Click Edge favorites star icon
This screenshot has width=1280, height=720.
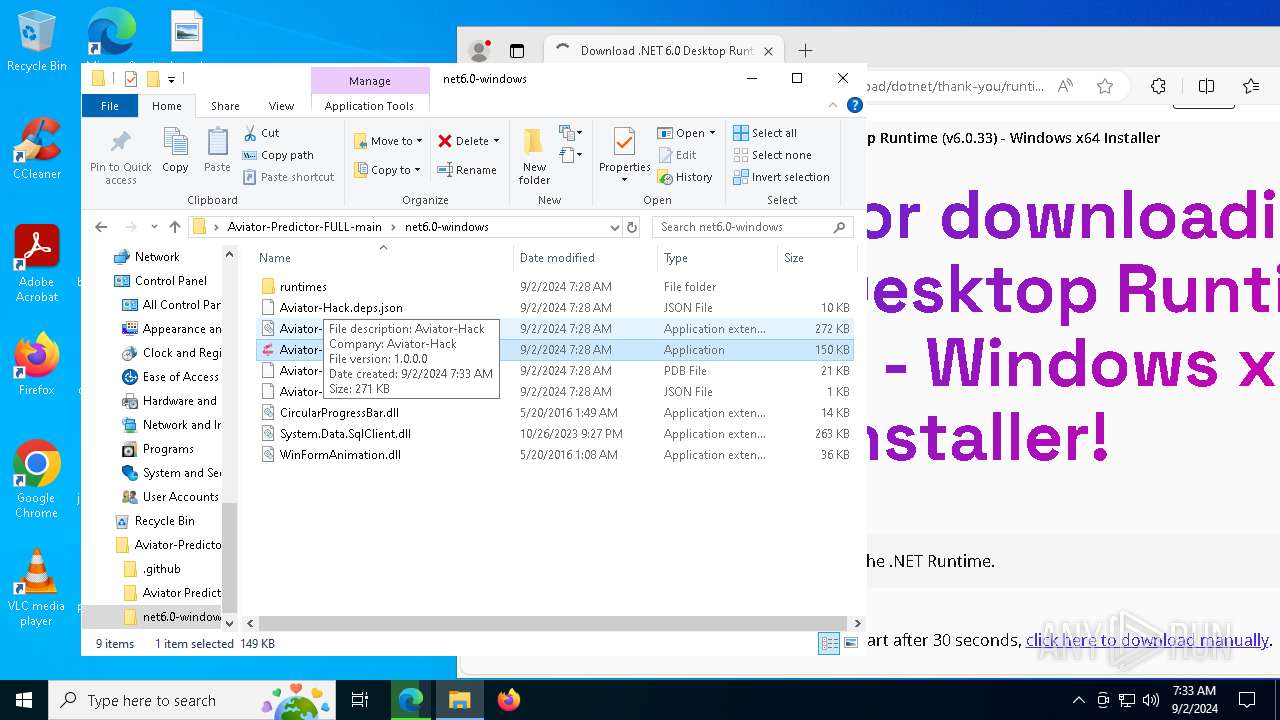pos(1105,86)
